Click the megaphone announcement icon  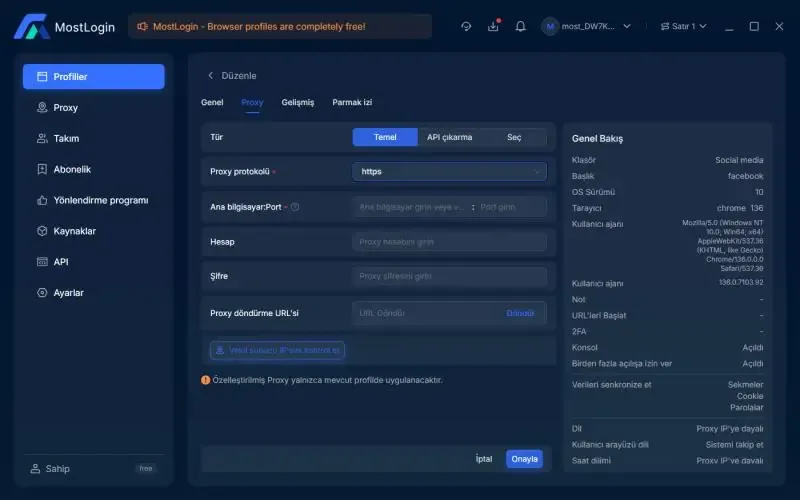point(142,26)
